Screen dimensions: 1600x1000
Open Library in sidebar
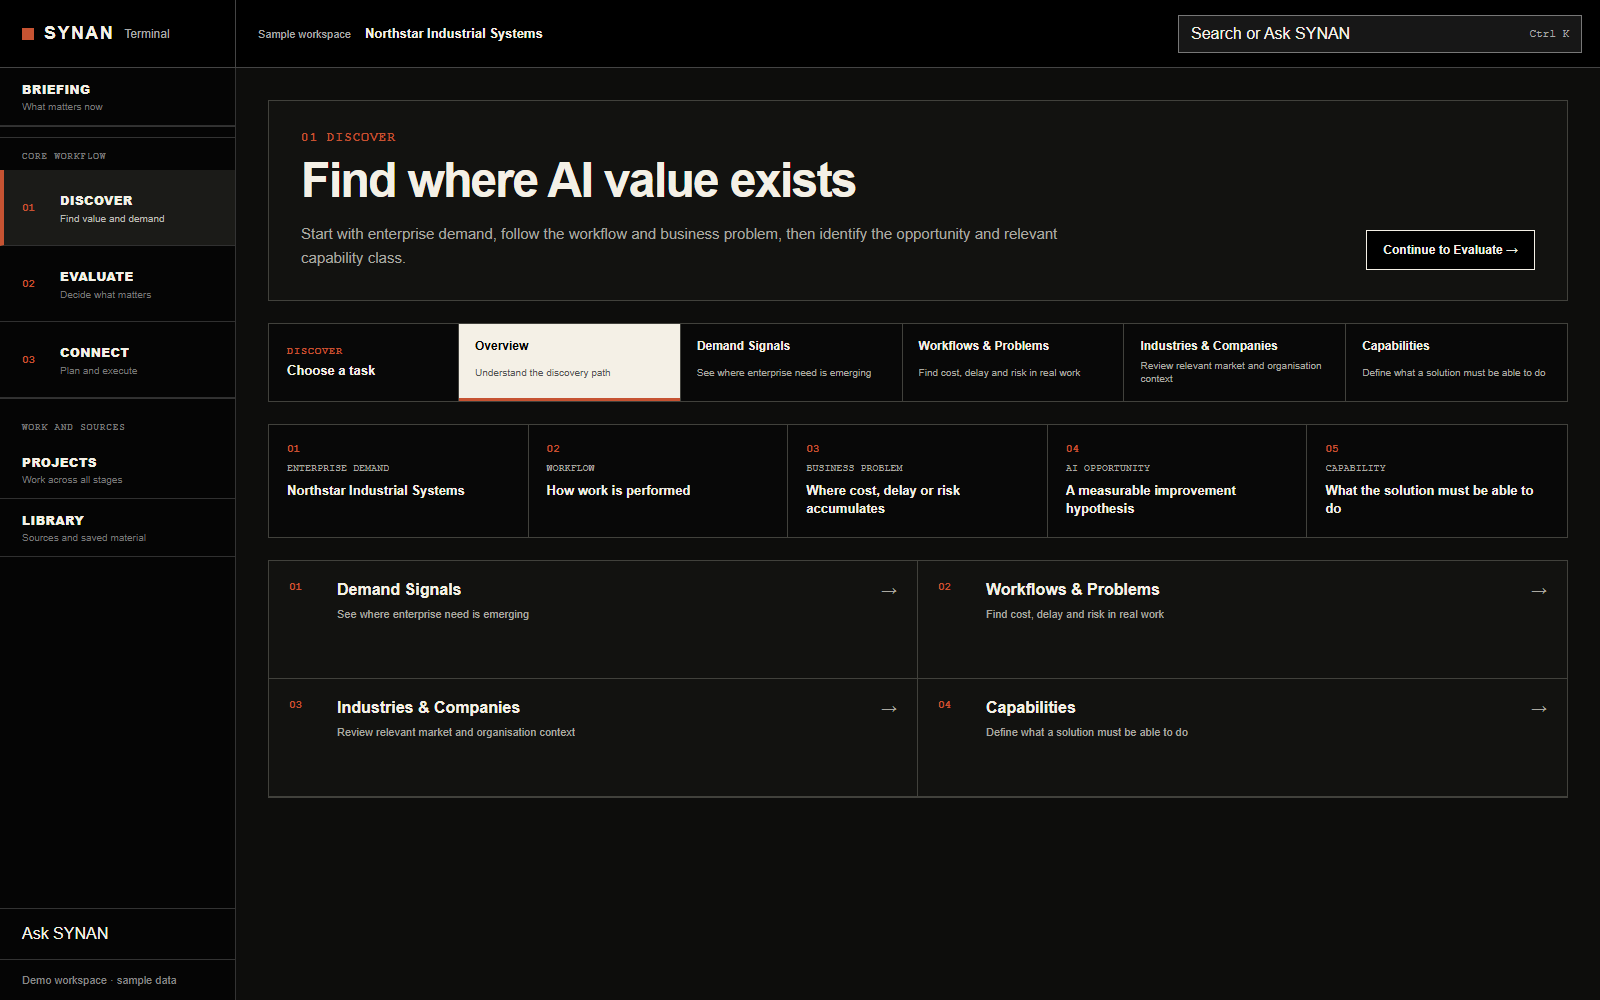(x=117, y=528)
